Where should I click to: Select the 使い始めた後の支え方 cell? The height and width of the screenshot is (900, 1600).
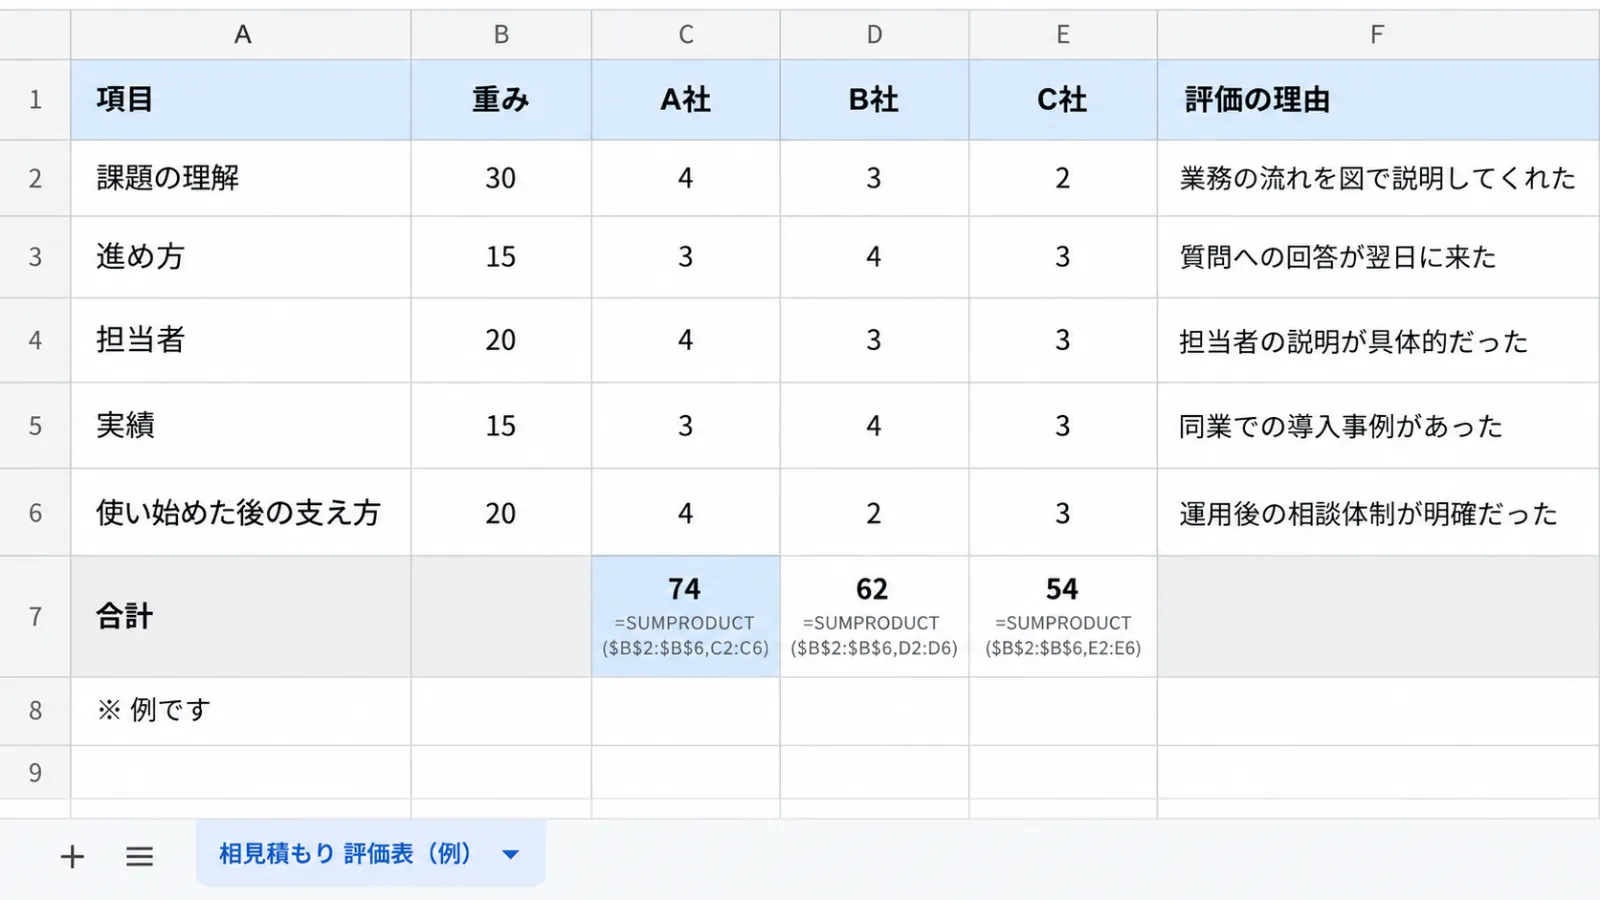pyautogui.click(x=241, y=512)
